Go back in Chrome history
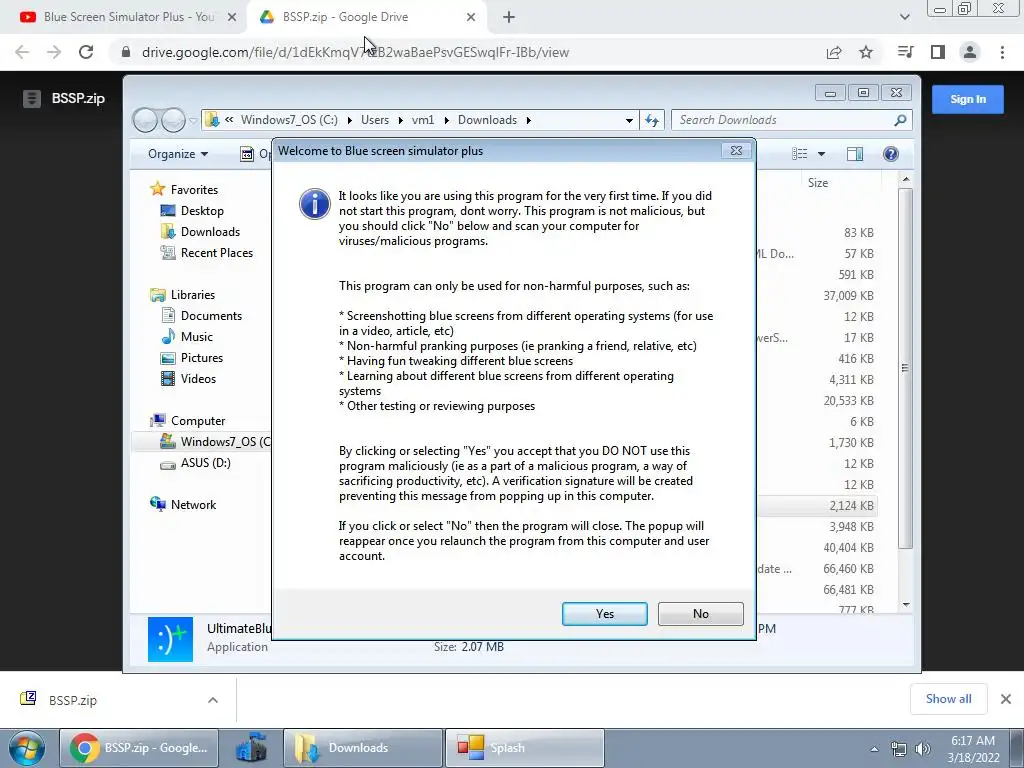Viewport: 1024px width, 768px height. click(22, 52)
